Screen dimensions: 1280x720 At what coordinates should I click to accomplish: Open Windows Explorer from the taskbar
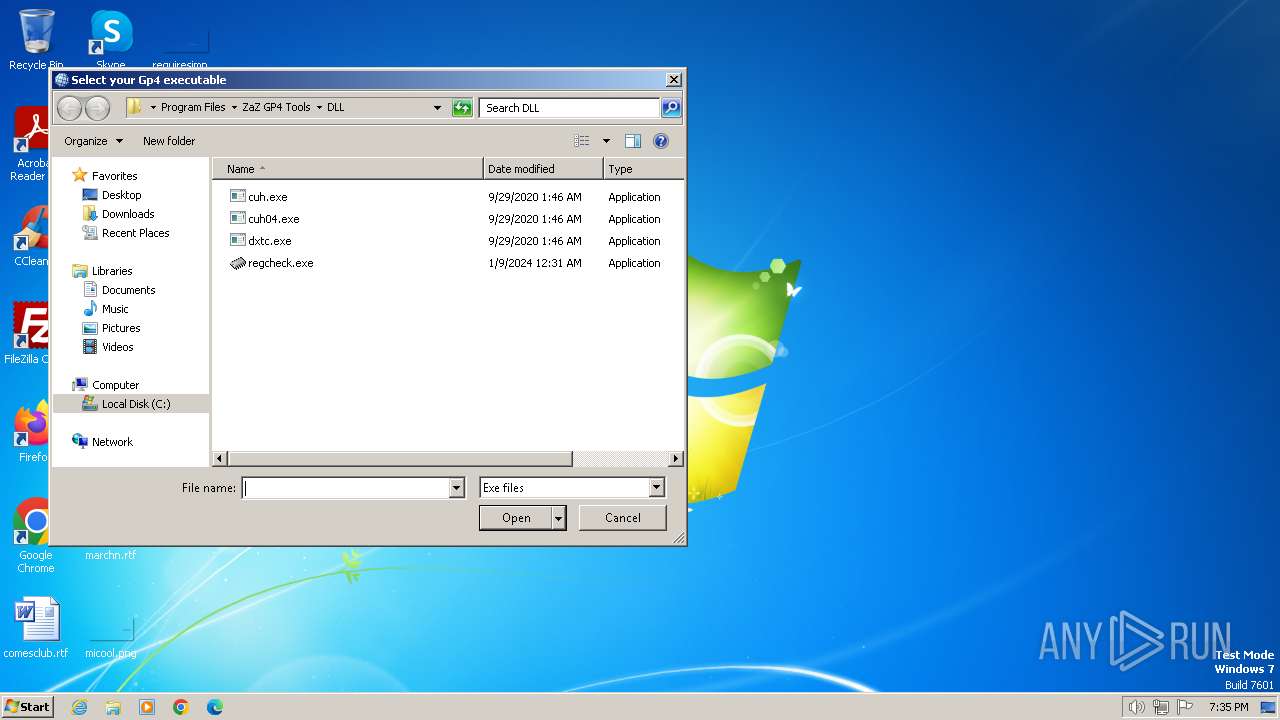[113, 707]
